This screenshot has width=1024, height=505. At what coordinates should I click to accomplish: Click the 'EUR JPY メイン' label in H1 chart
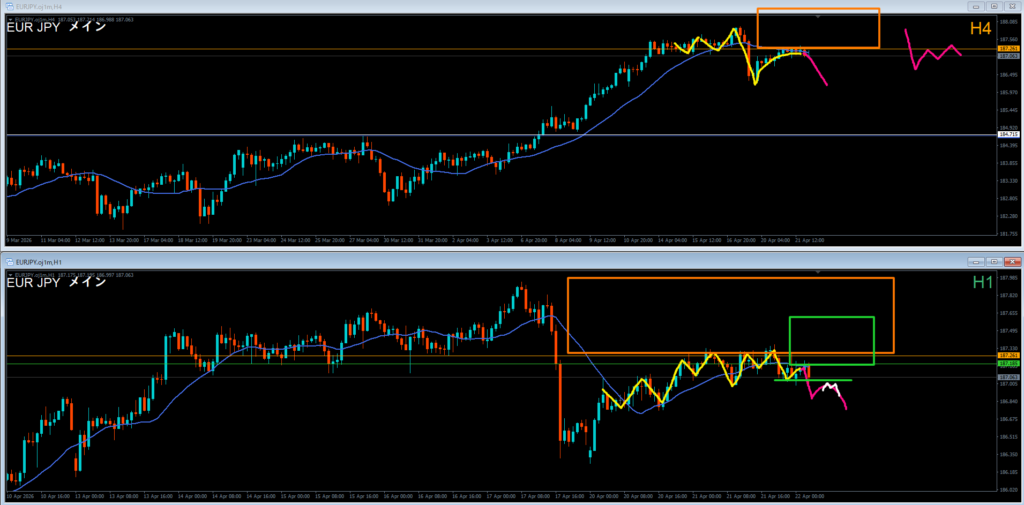[56, 283]
